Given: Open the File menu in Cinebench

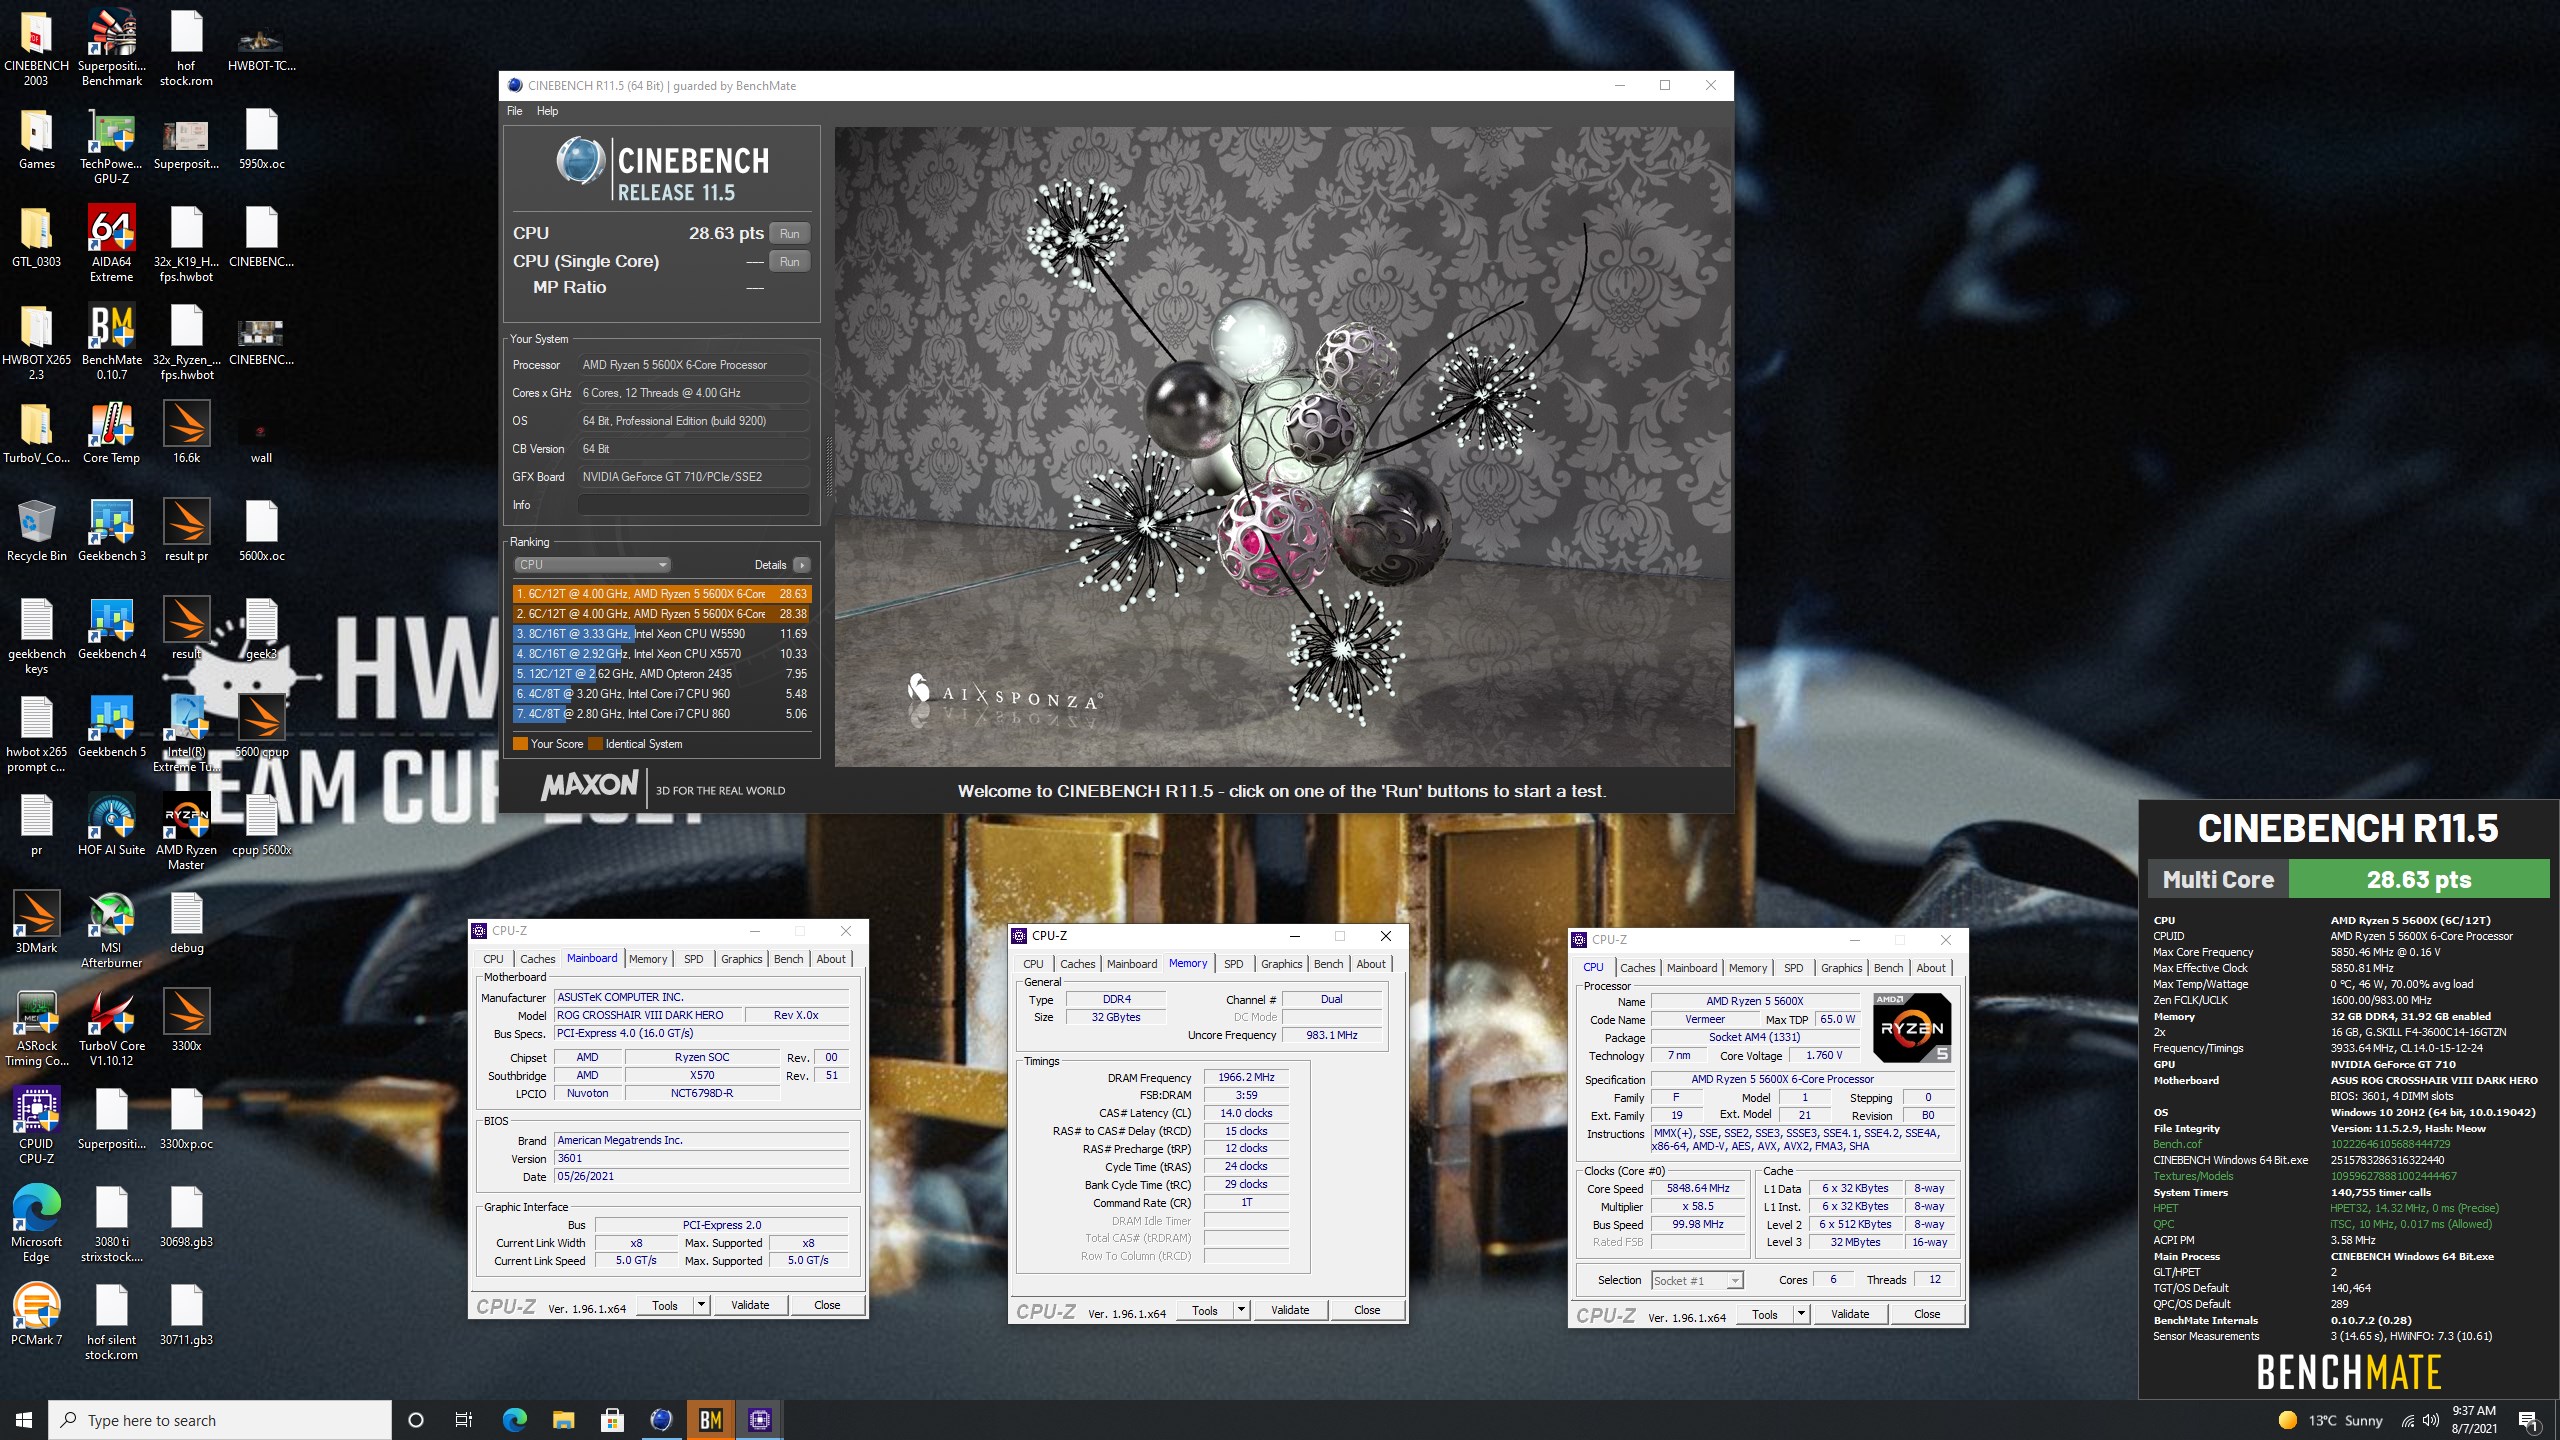Looking at the screenshot, I should coord(514,111).
